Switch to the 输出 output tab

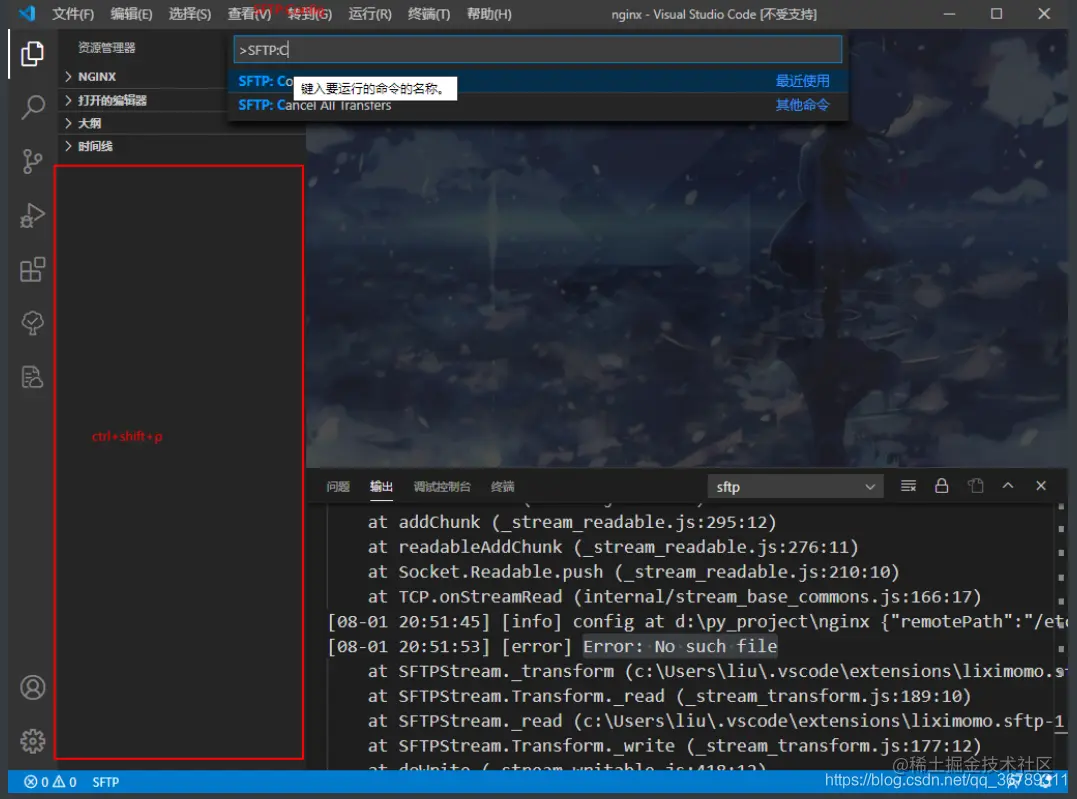(x=381, y=486)
